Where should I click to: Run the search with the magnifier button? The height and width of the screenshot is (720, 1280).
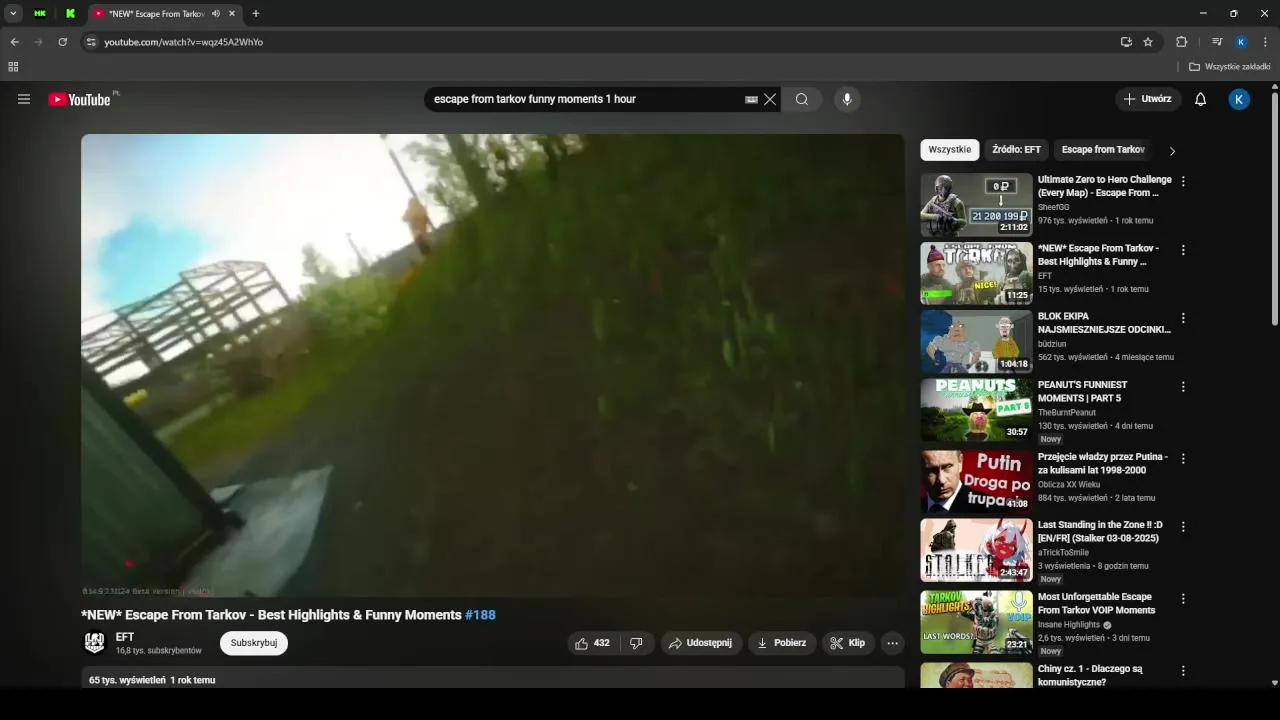tap(802, 99)
